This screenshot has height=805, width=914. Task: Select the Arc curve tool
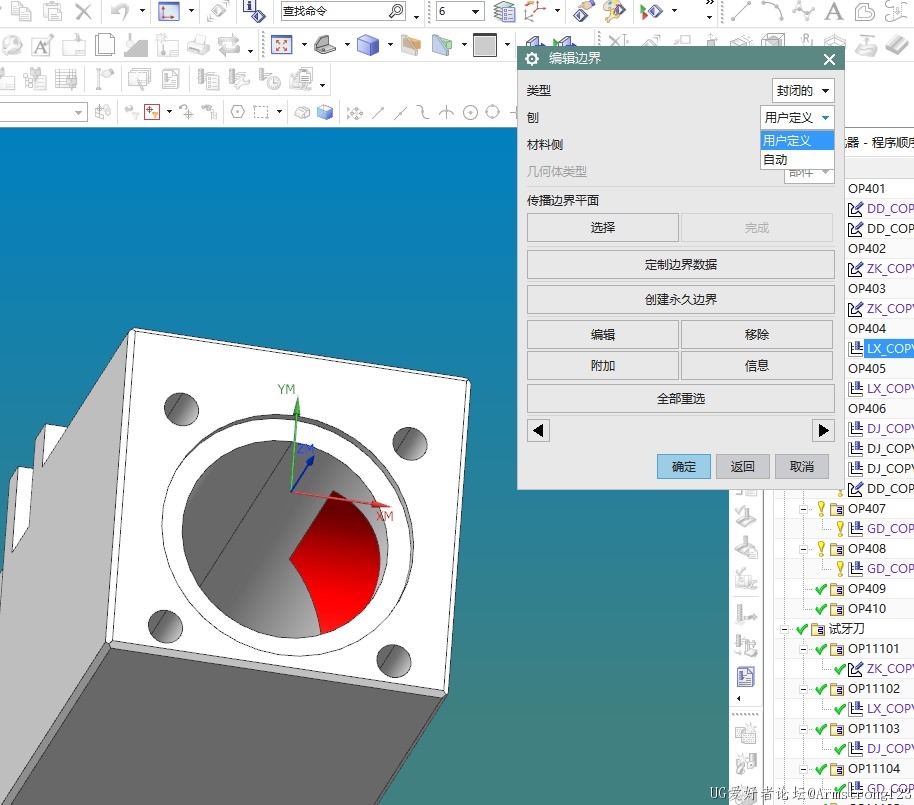[772, 11]
